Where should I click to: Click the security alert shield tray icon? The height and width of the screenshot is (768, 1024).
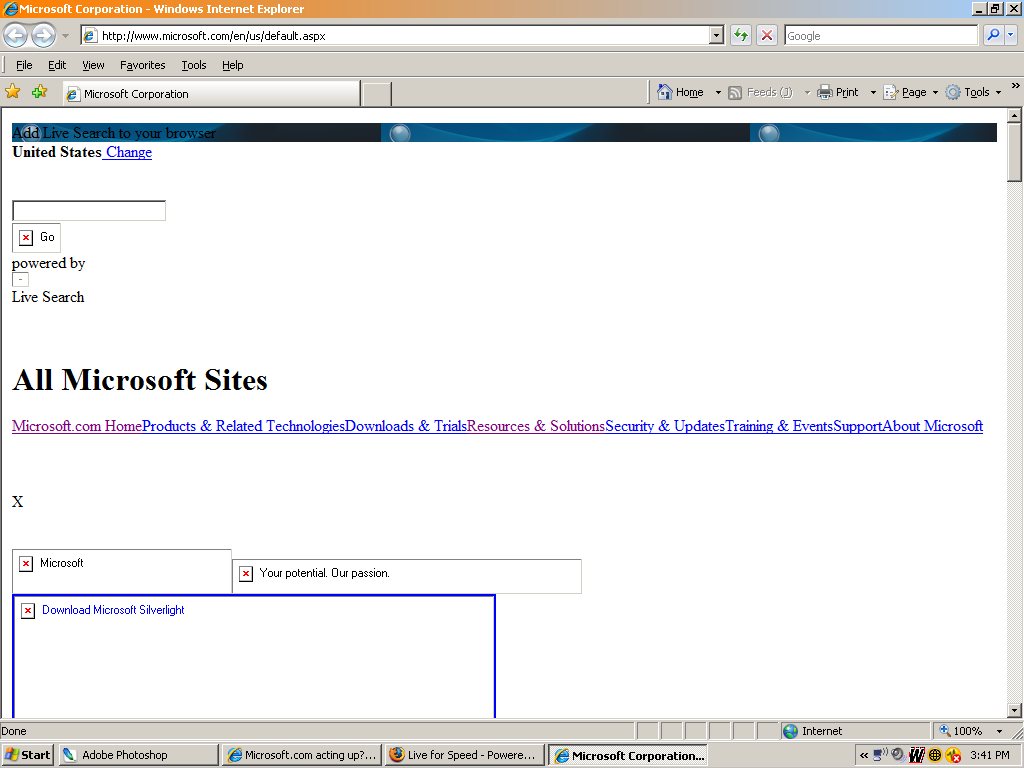[953, 755]
